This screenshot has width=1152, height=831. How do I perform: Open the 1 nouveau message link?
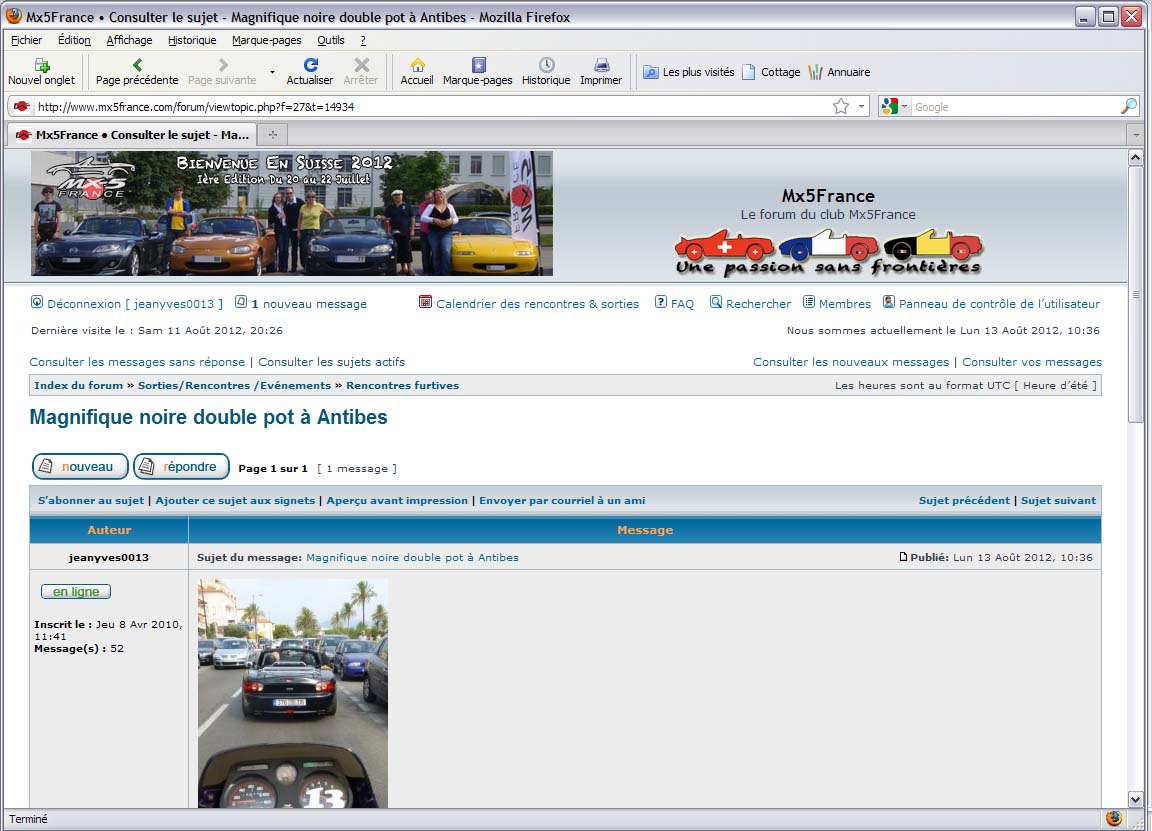[309, 303]
